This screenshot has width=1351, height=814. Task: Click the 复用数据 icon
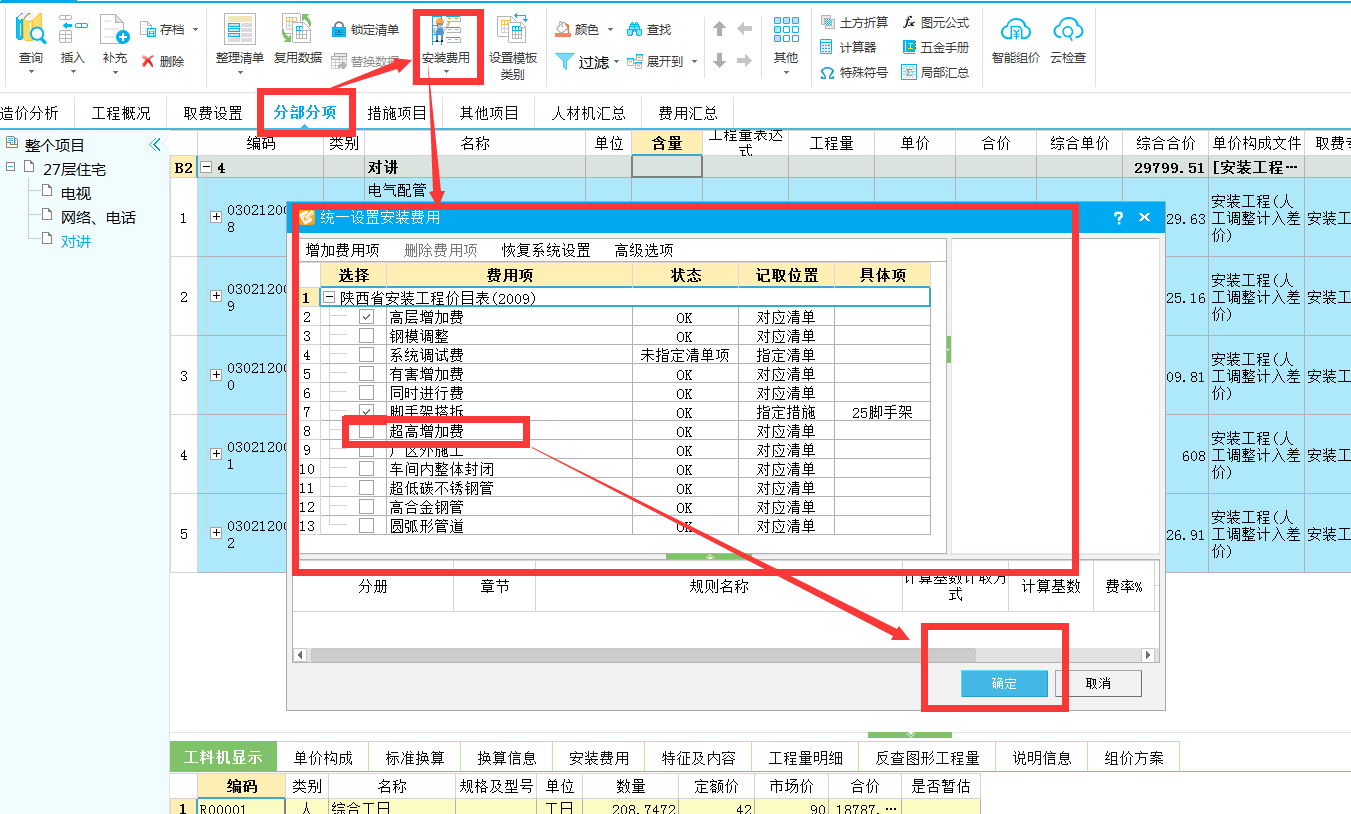(x=298, y=30)
